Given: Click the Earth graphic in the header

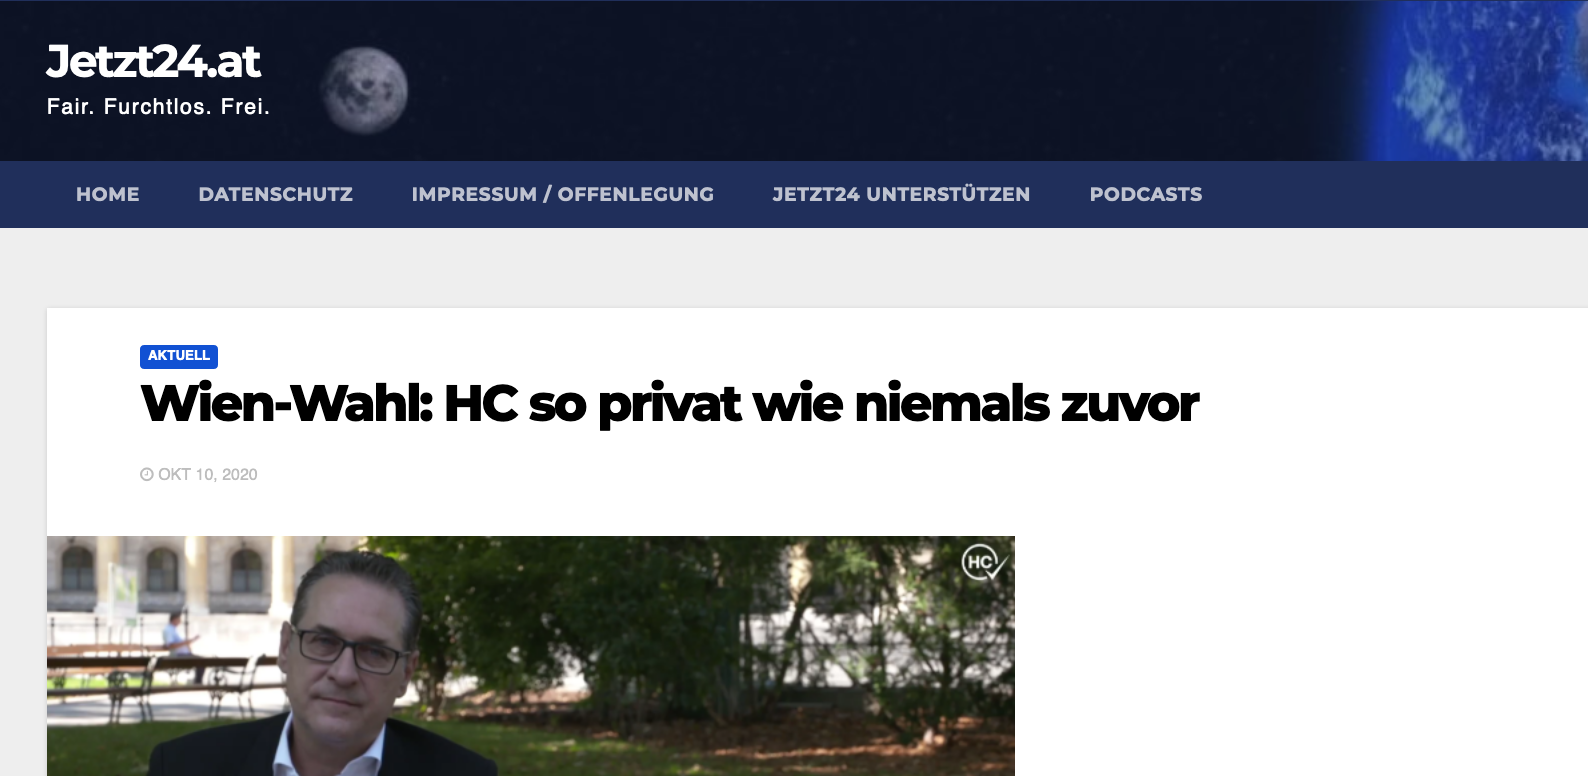Looking at the screenshot, I should [x=1470, y=80].
